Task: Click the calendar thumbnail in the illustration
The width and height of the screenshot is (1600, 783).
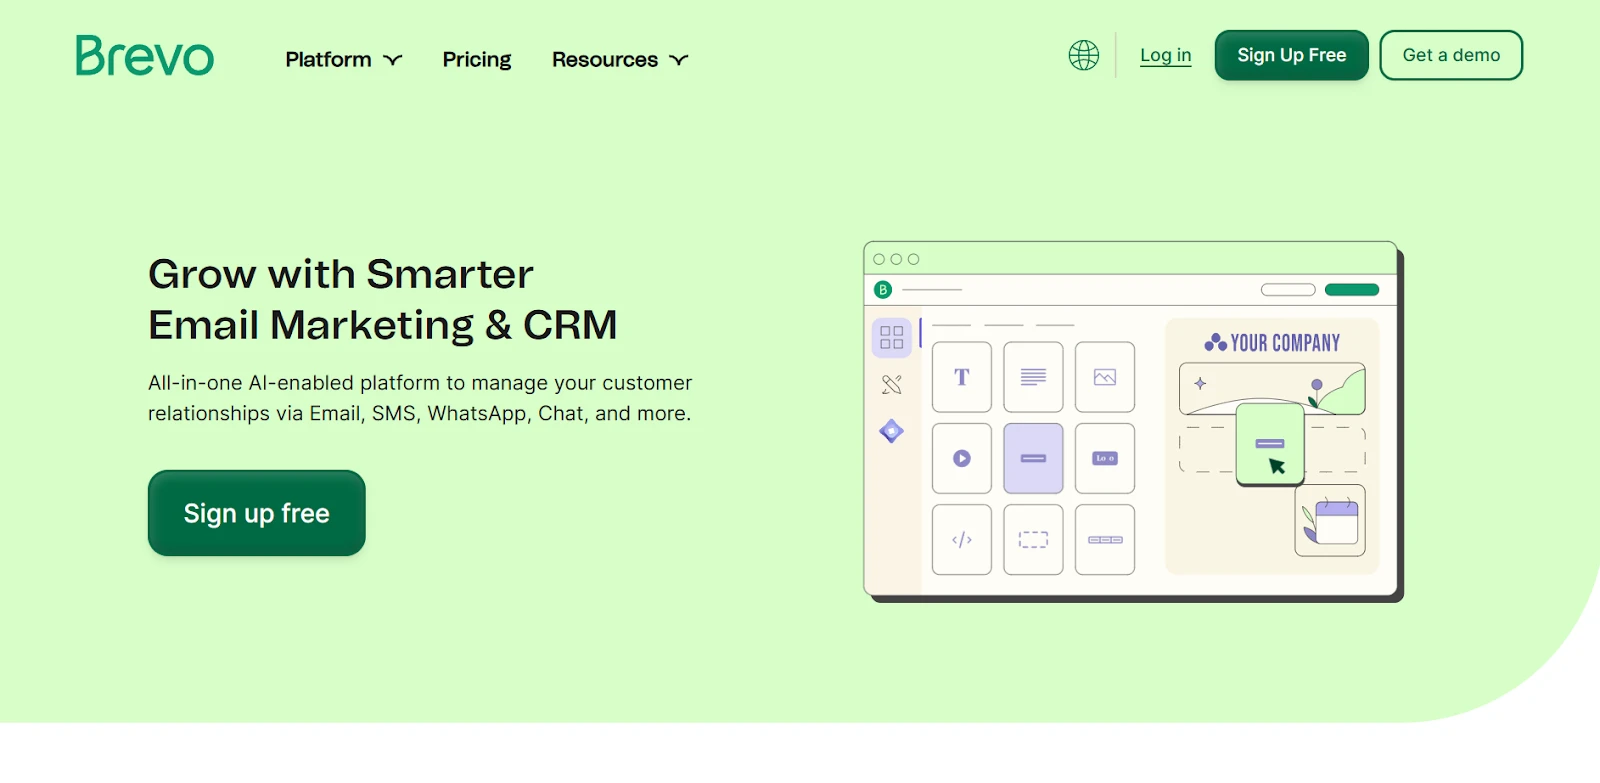Action: (x=1330, y=521)
